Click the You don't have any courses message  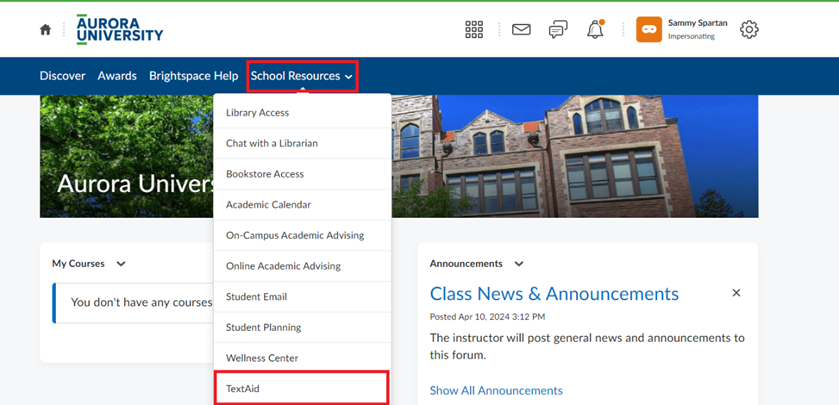click(x=141, y=302)
